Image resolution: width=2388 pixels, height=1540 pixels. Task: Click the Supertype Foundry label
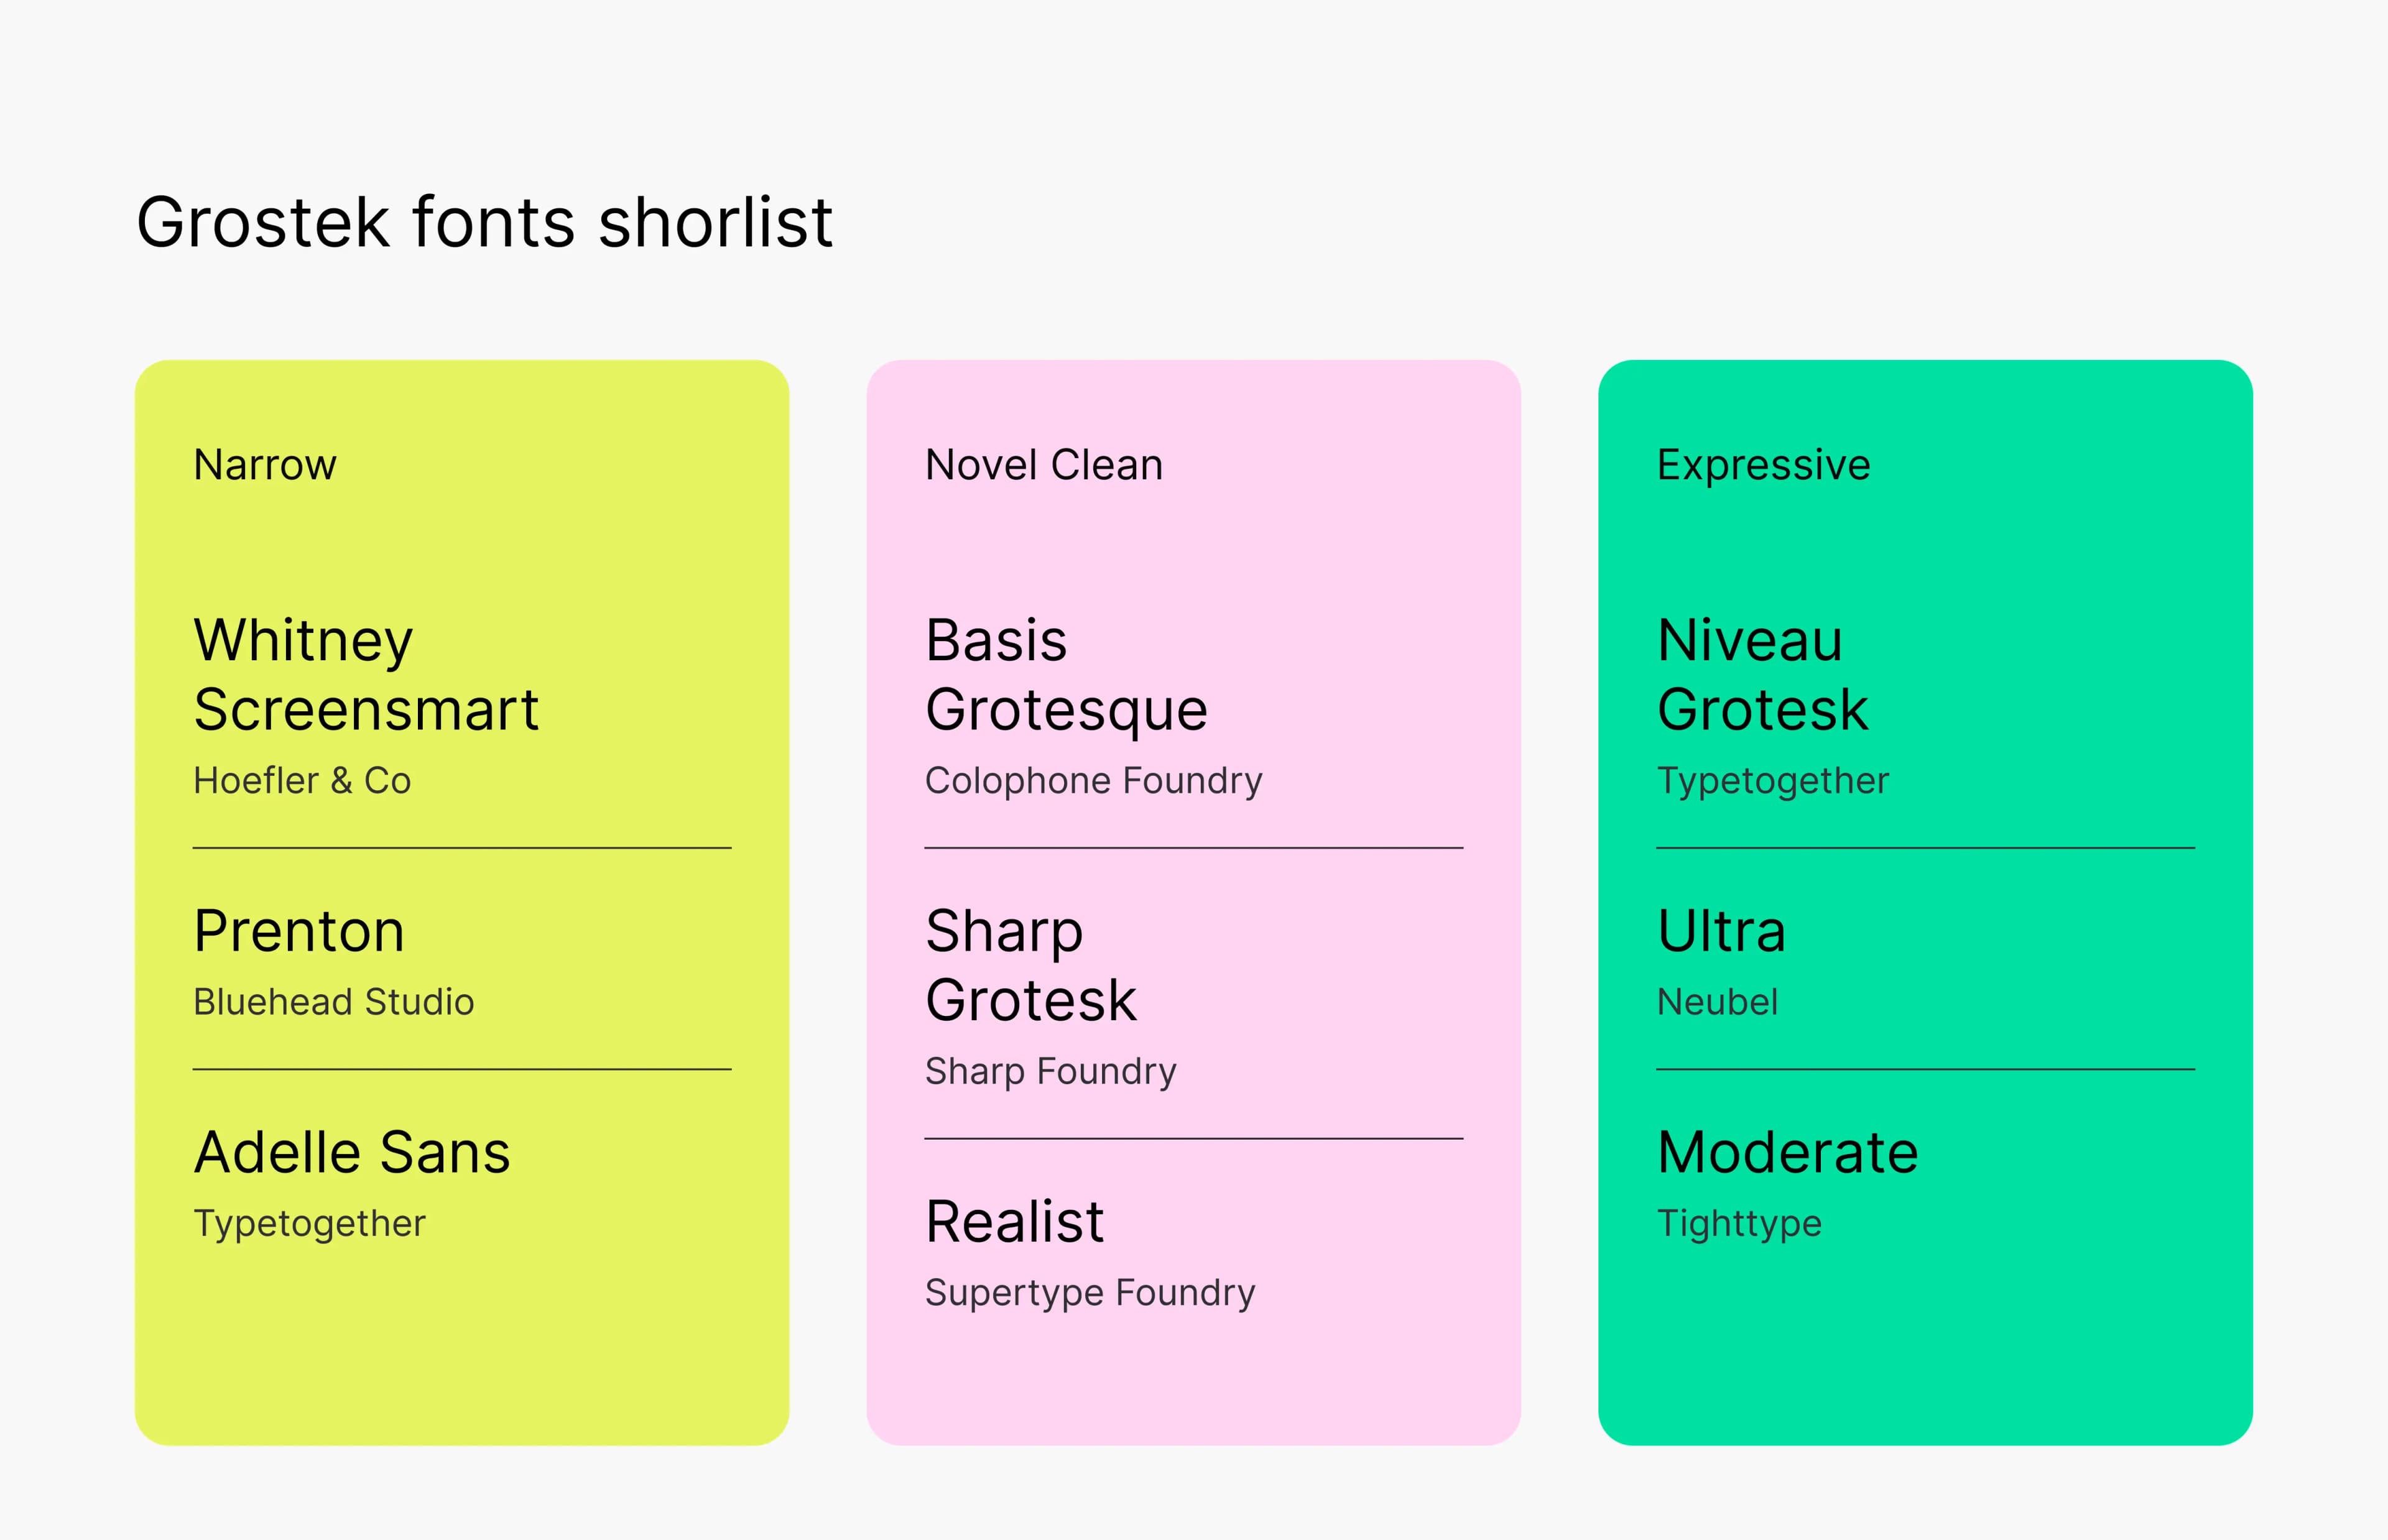coord(1090,1293)
